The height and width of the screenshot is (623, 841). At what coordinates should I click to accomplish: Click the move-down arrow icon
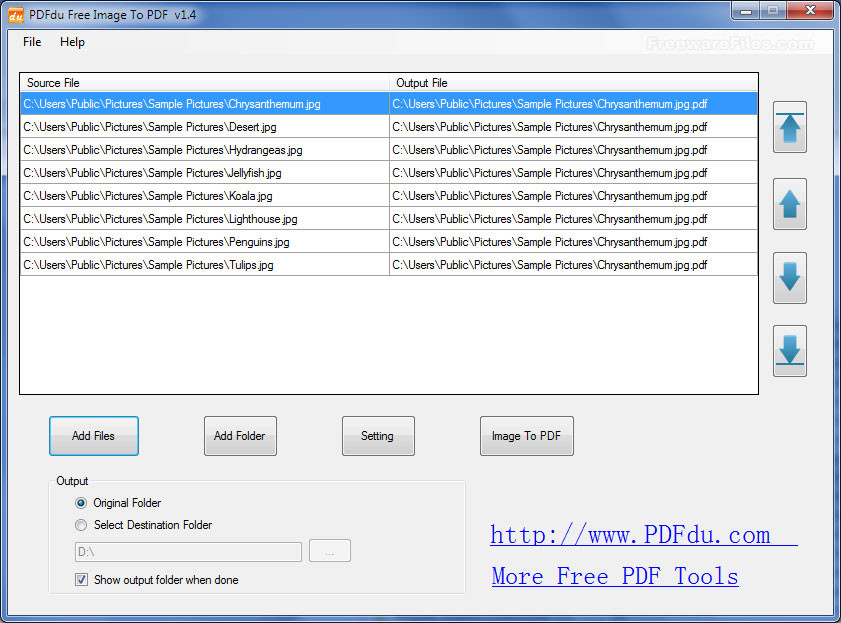tap(790, 278)
